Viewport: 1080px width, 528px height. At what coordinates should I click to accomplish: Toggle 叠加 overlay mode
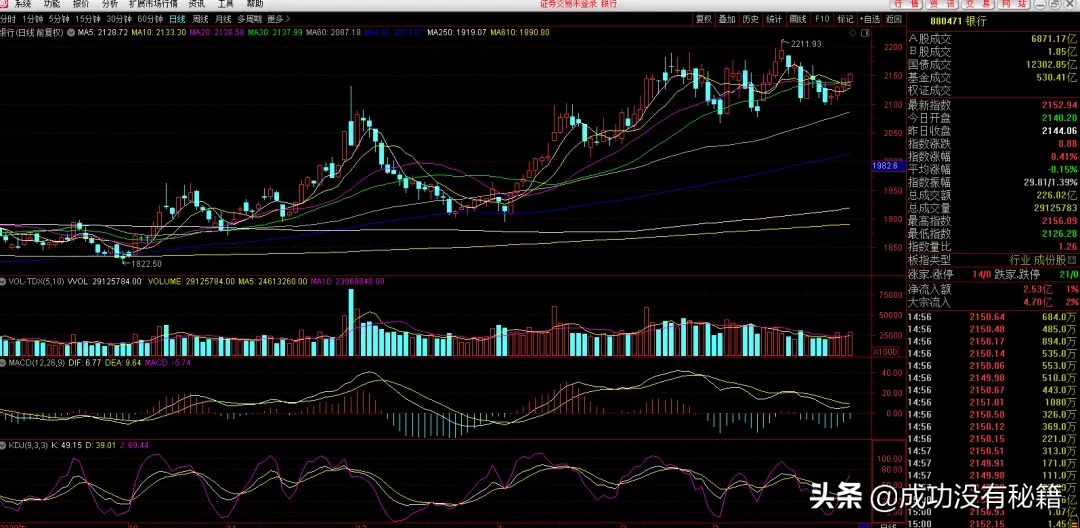point(727,19)
